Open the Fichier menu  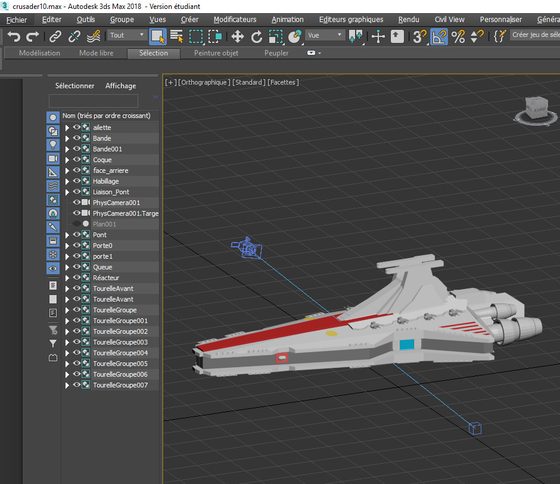pos(16,20)
